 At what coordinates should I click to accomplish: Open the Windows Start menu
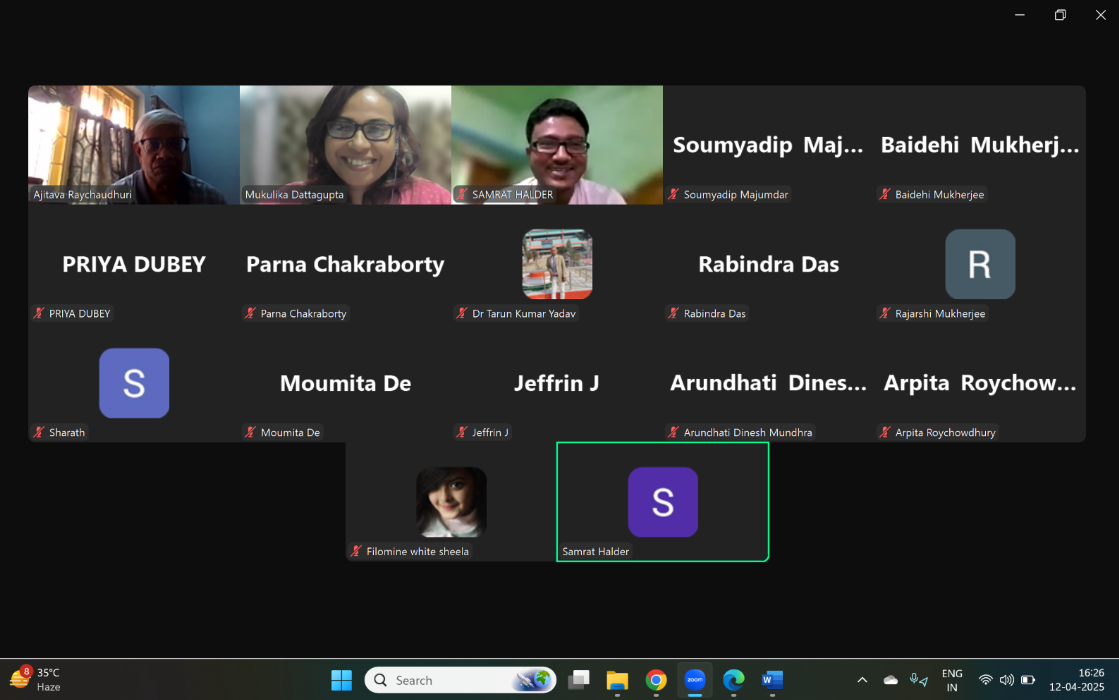[x=342, y=680]
